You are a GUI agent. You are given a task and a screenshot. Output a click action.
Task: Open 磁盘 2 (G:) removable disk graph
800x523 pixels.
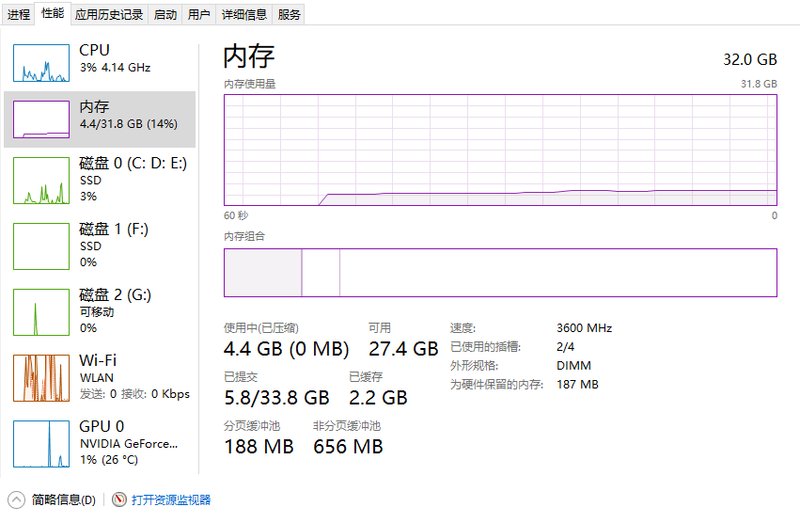(41, 312)
